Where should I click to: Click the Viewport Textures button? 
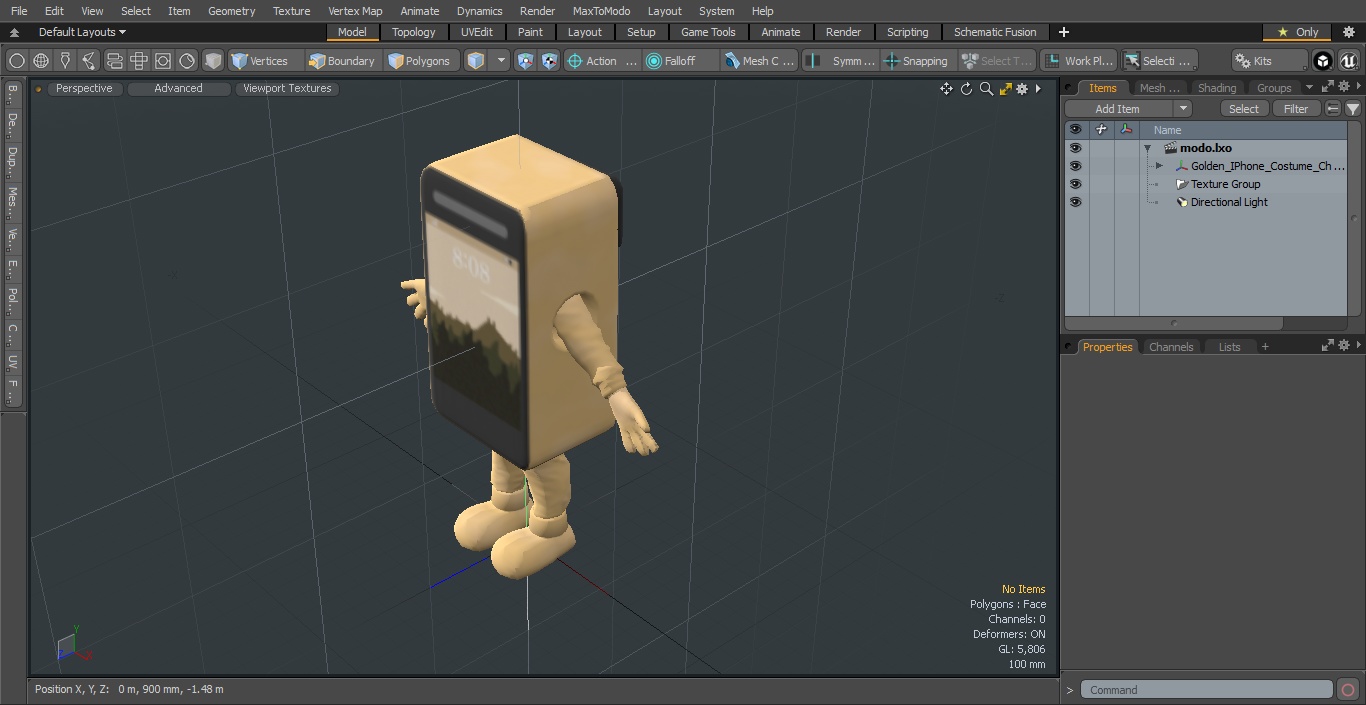287,88
